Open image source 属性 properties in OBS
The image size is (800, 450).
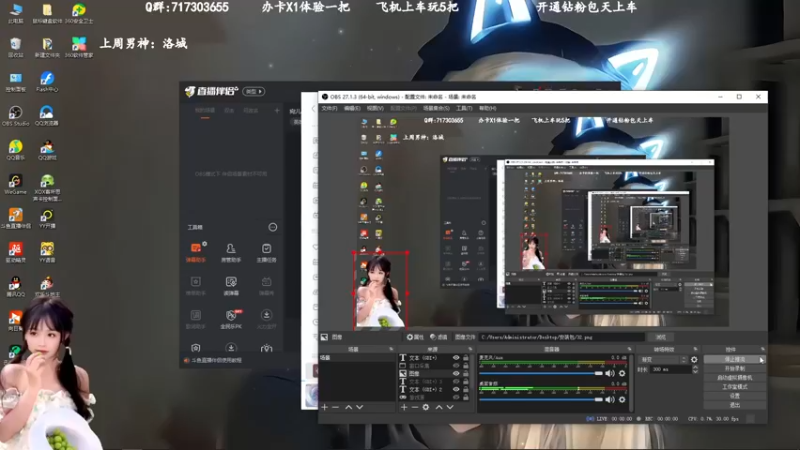tap(415, 337)
